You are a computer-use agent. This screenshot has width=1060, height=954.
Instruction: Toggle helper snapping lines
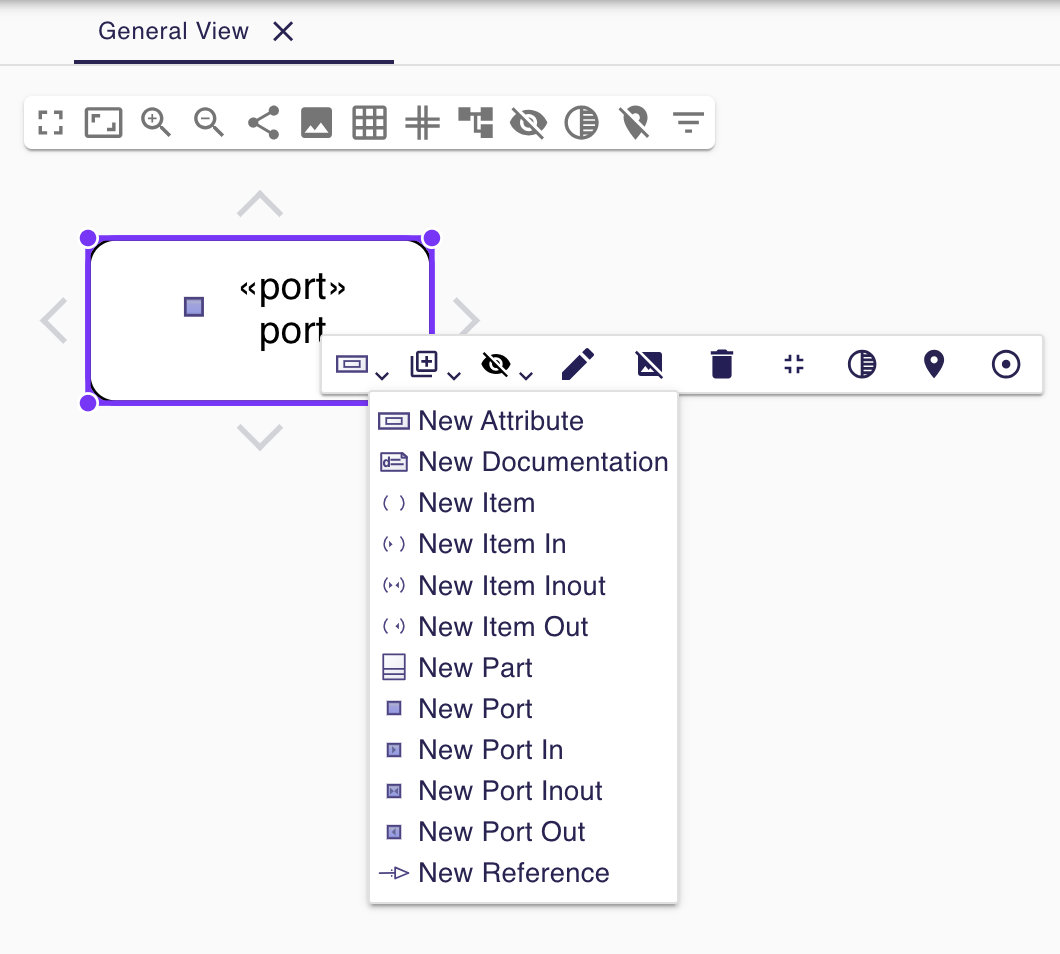click(x=422, y=123)
